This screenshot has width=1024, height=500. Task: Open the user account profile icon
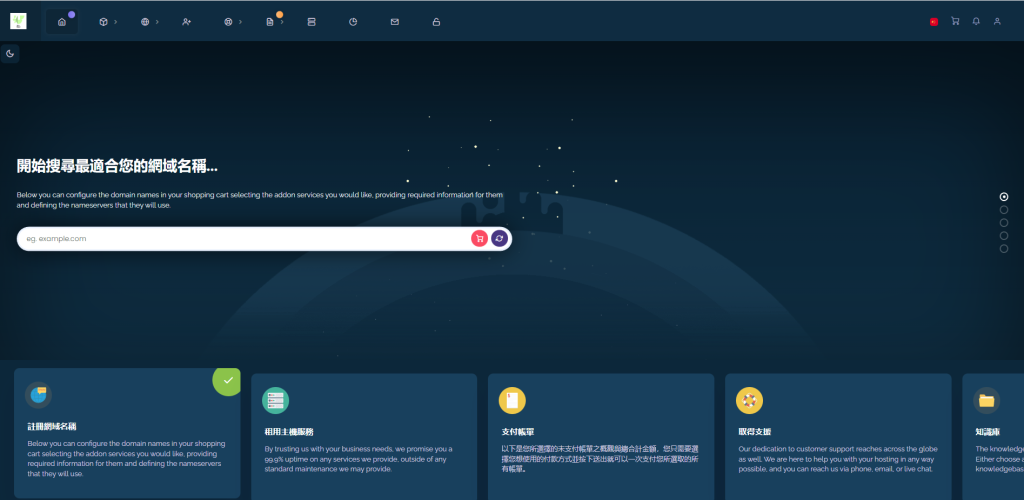[x=997, y=21]
